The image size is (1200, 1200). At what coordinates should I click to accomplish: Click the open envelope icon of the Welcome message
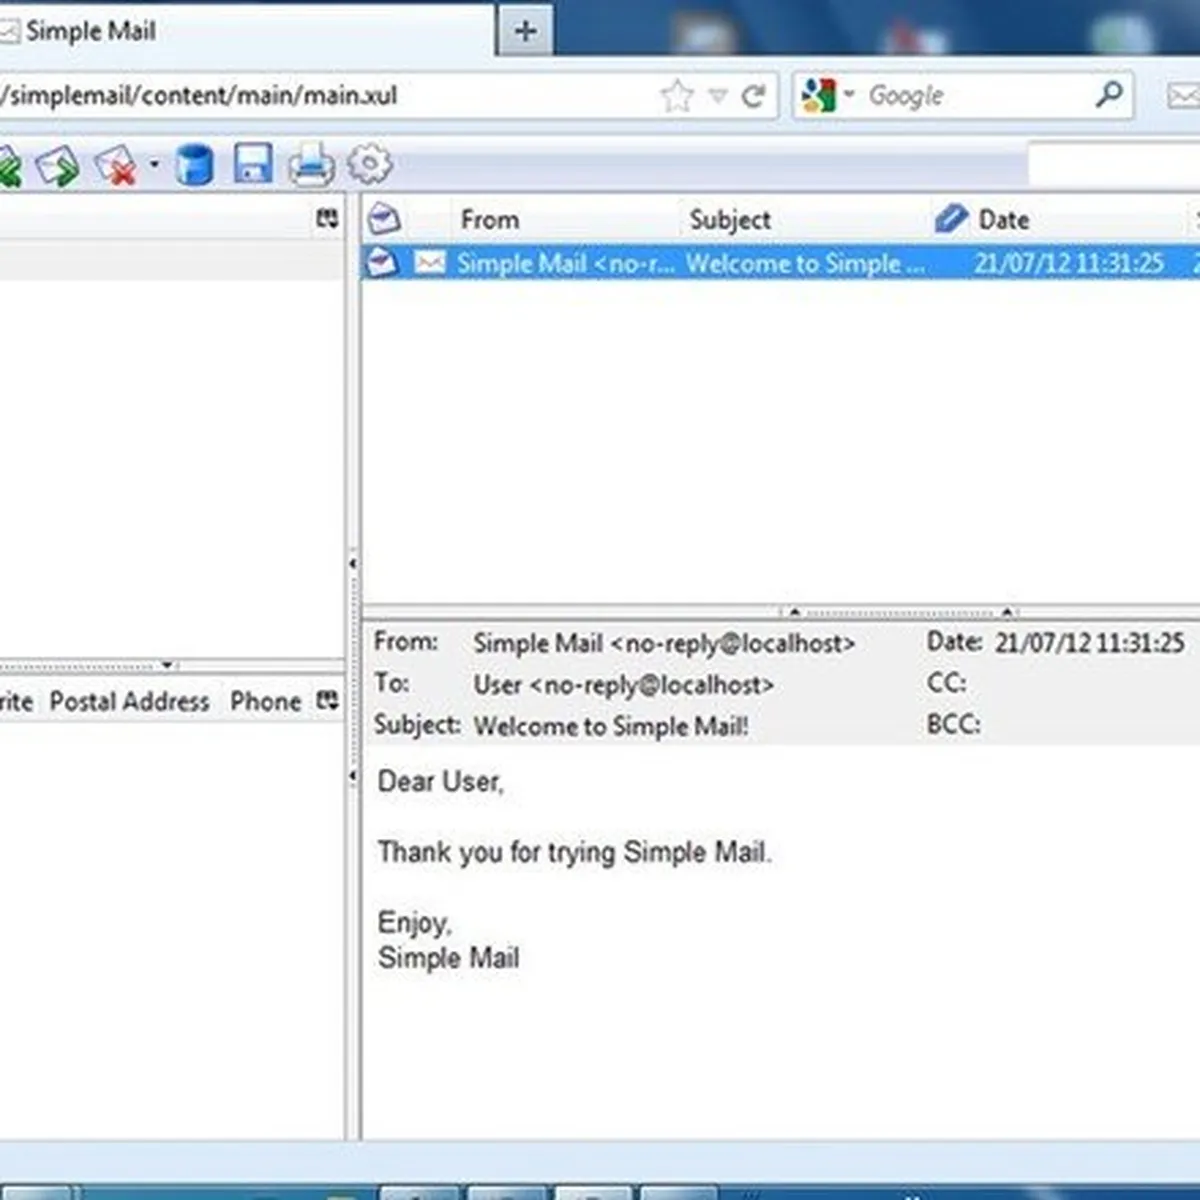point(383,262)
